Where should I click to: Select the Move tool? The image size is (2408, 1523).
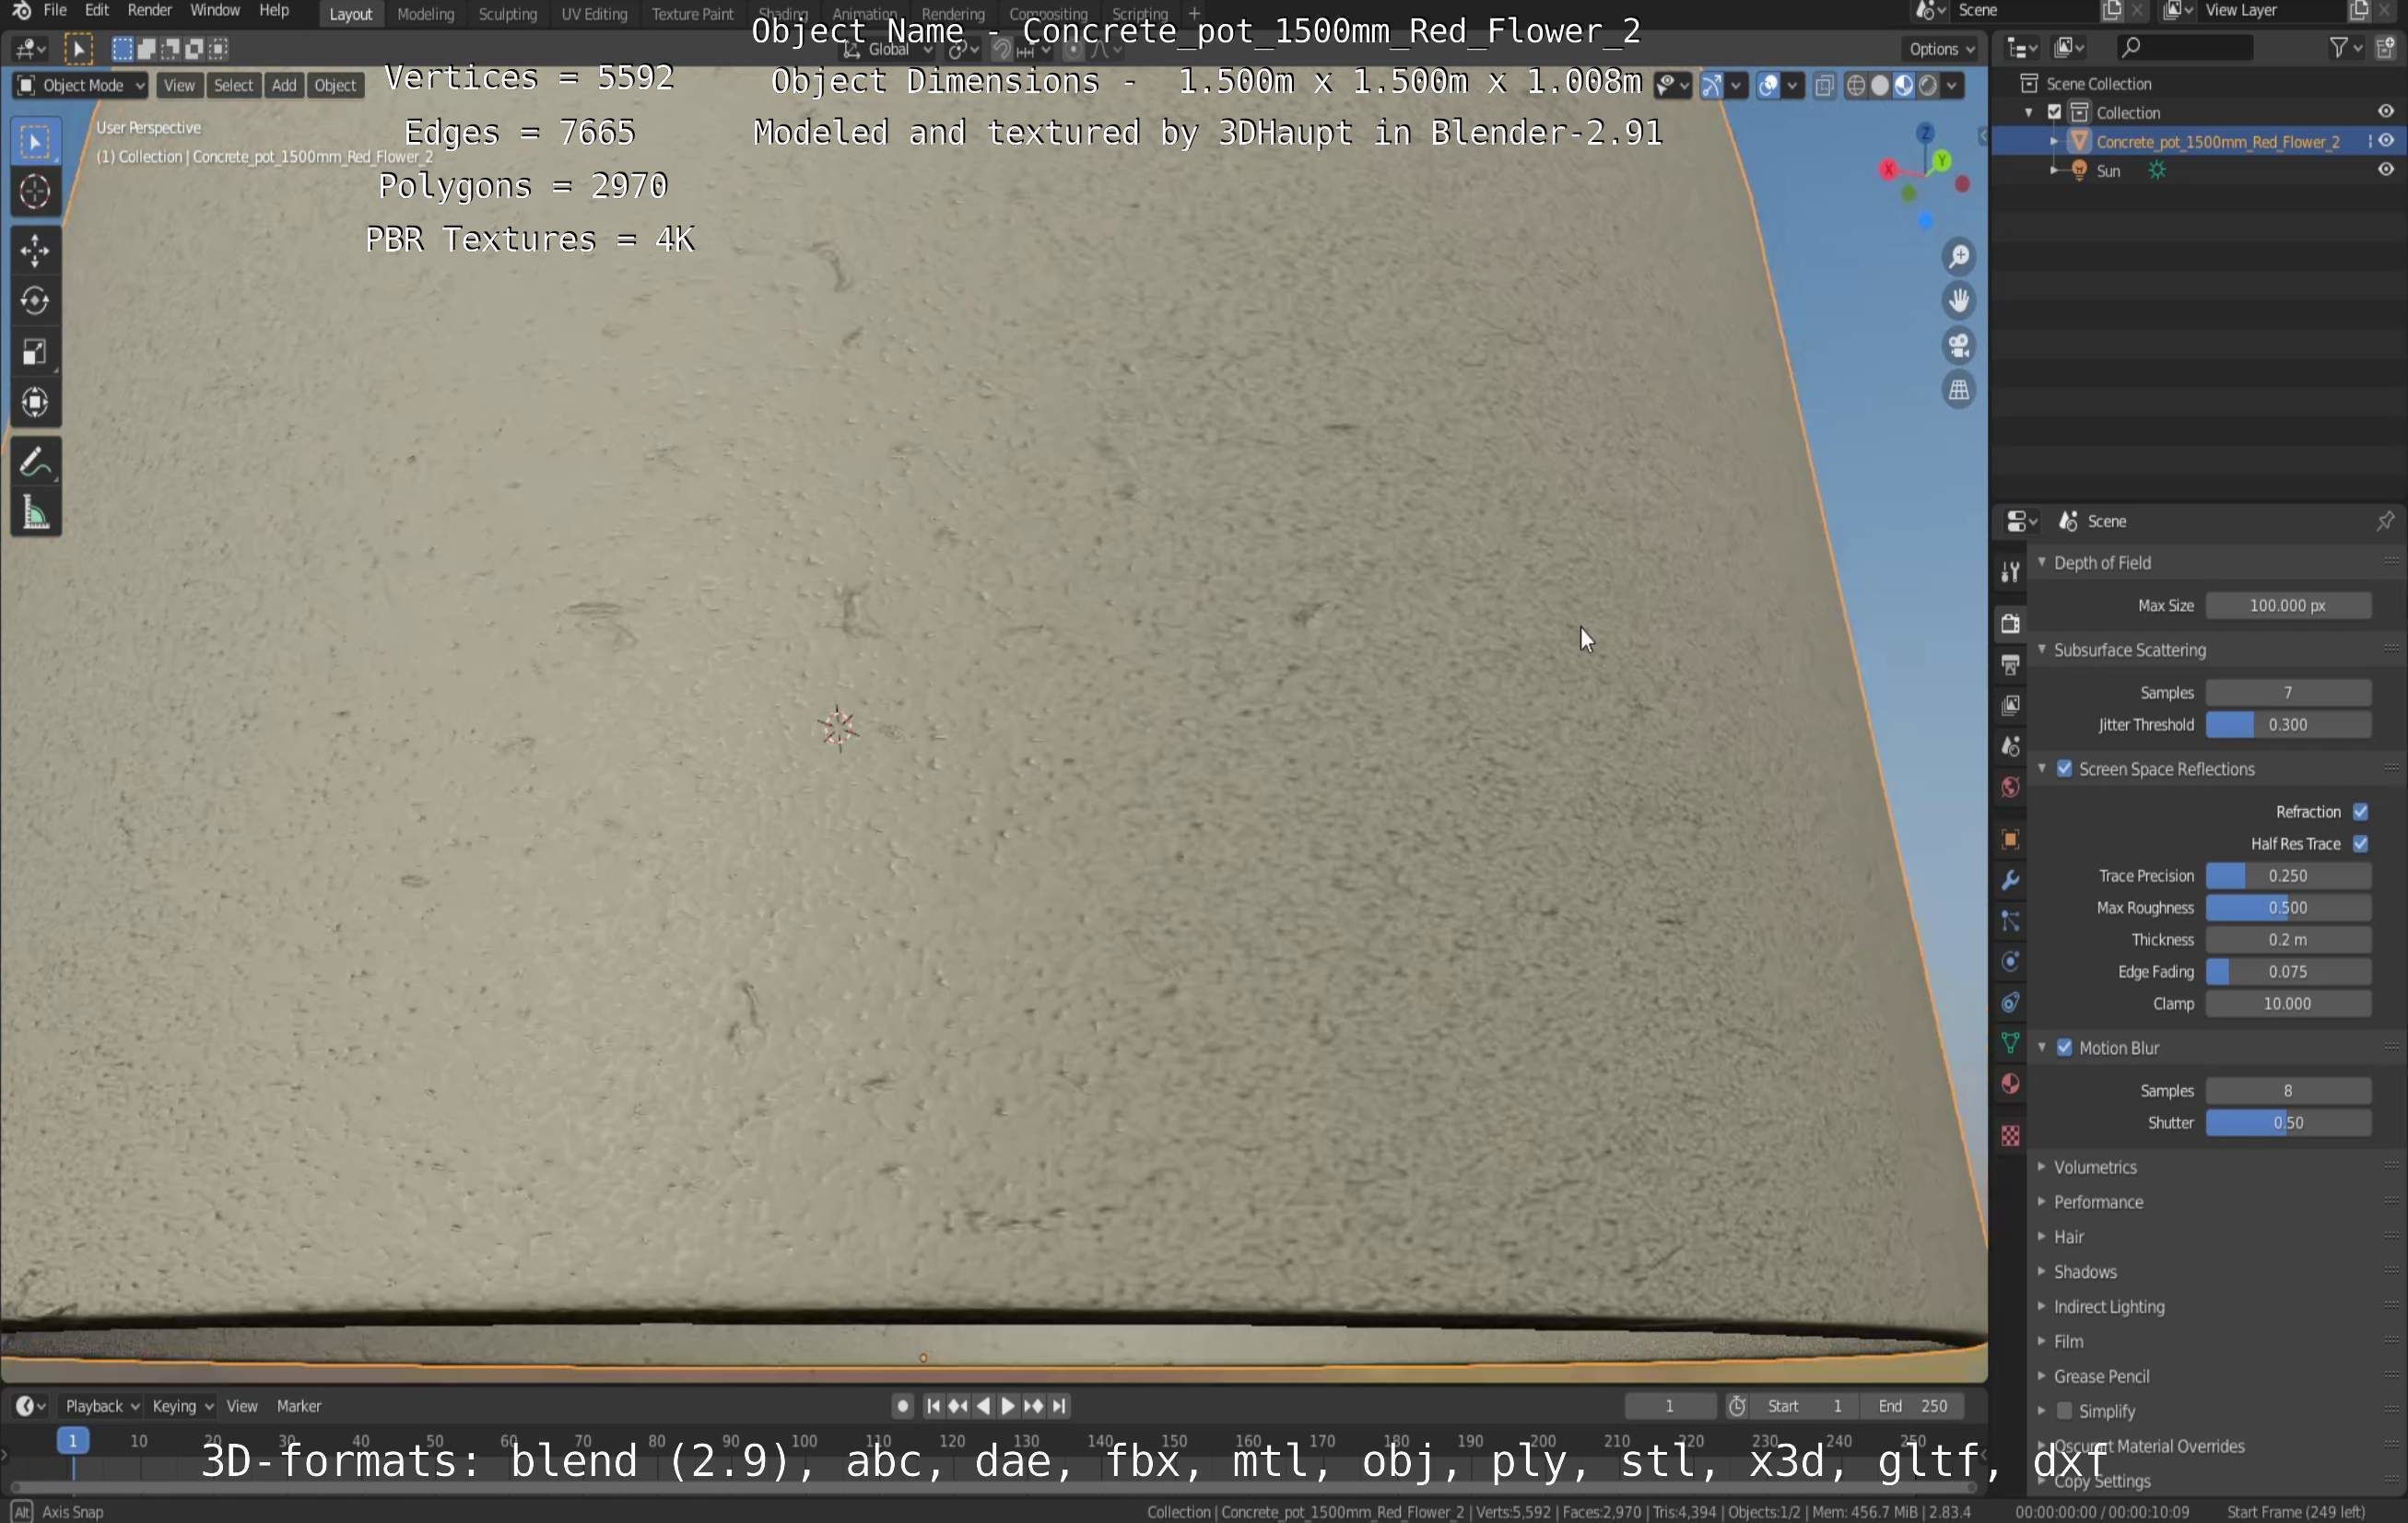[35, 250]
